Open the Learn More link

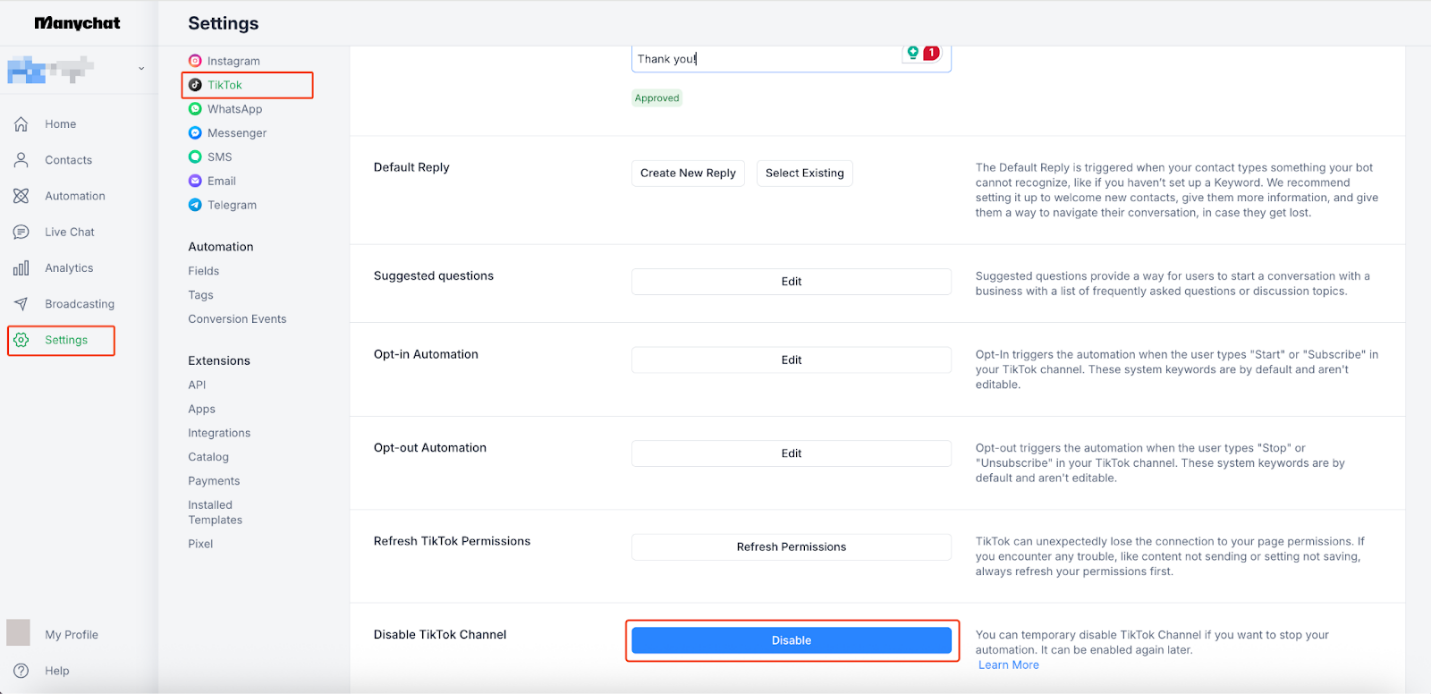pos(1008,665)
